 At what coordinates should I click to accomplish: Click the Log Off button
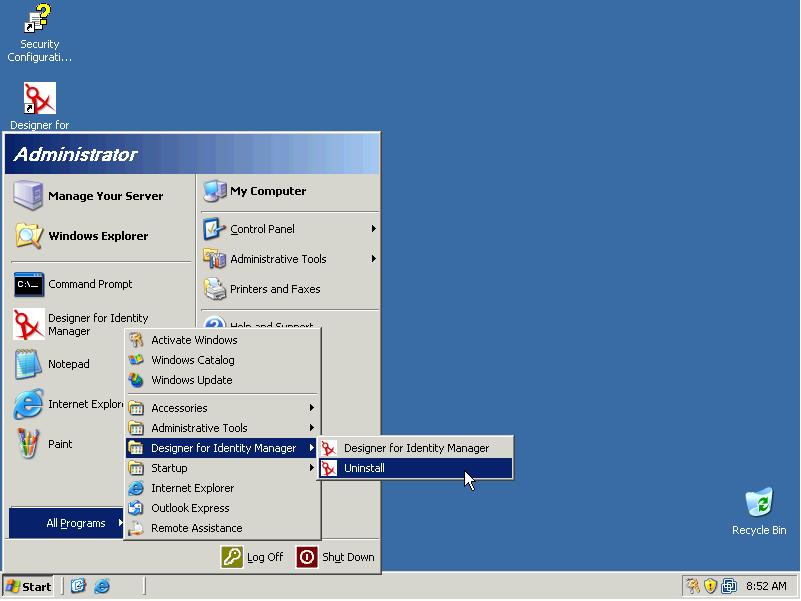[252, 557]
